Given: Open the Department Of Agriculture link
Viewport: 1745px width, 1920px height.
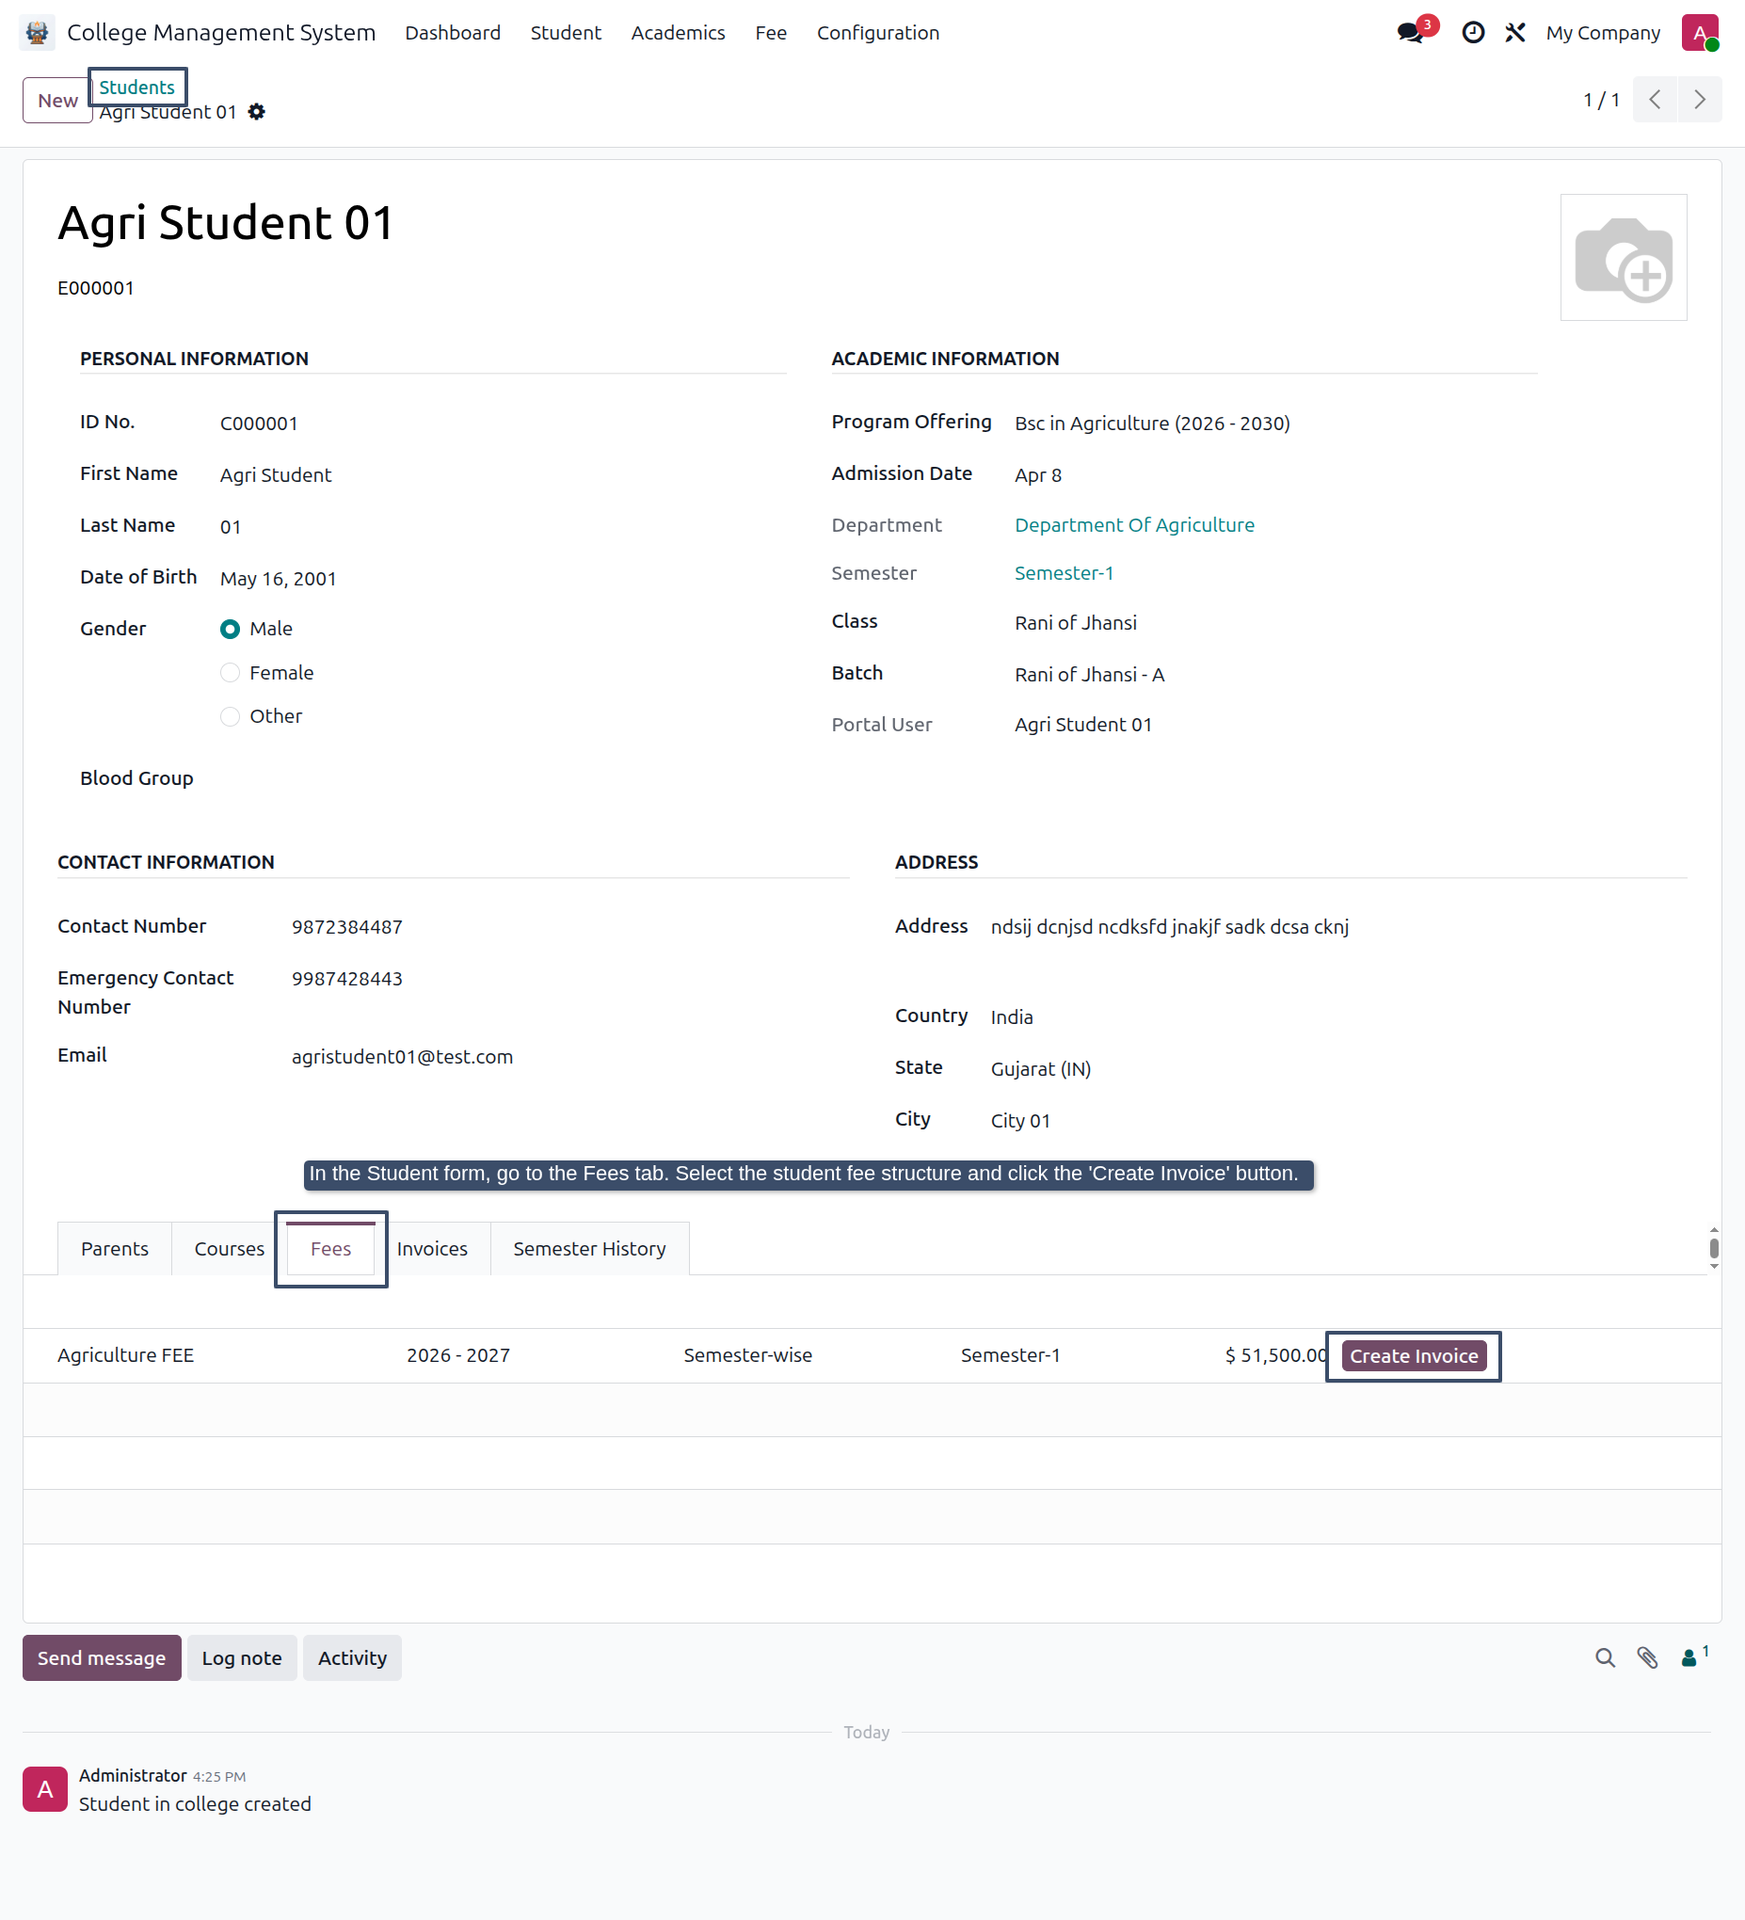Looking at the screenshot, I should click(1134, 525).
